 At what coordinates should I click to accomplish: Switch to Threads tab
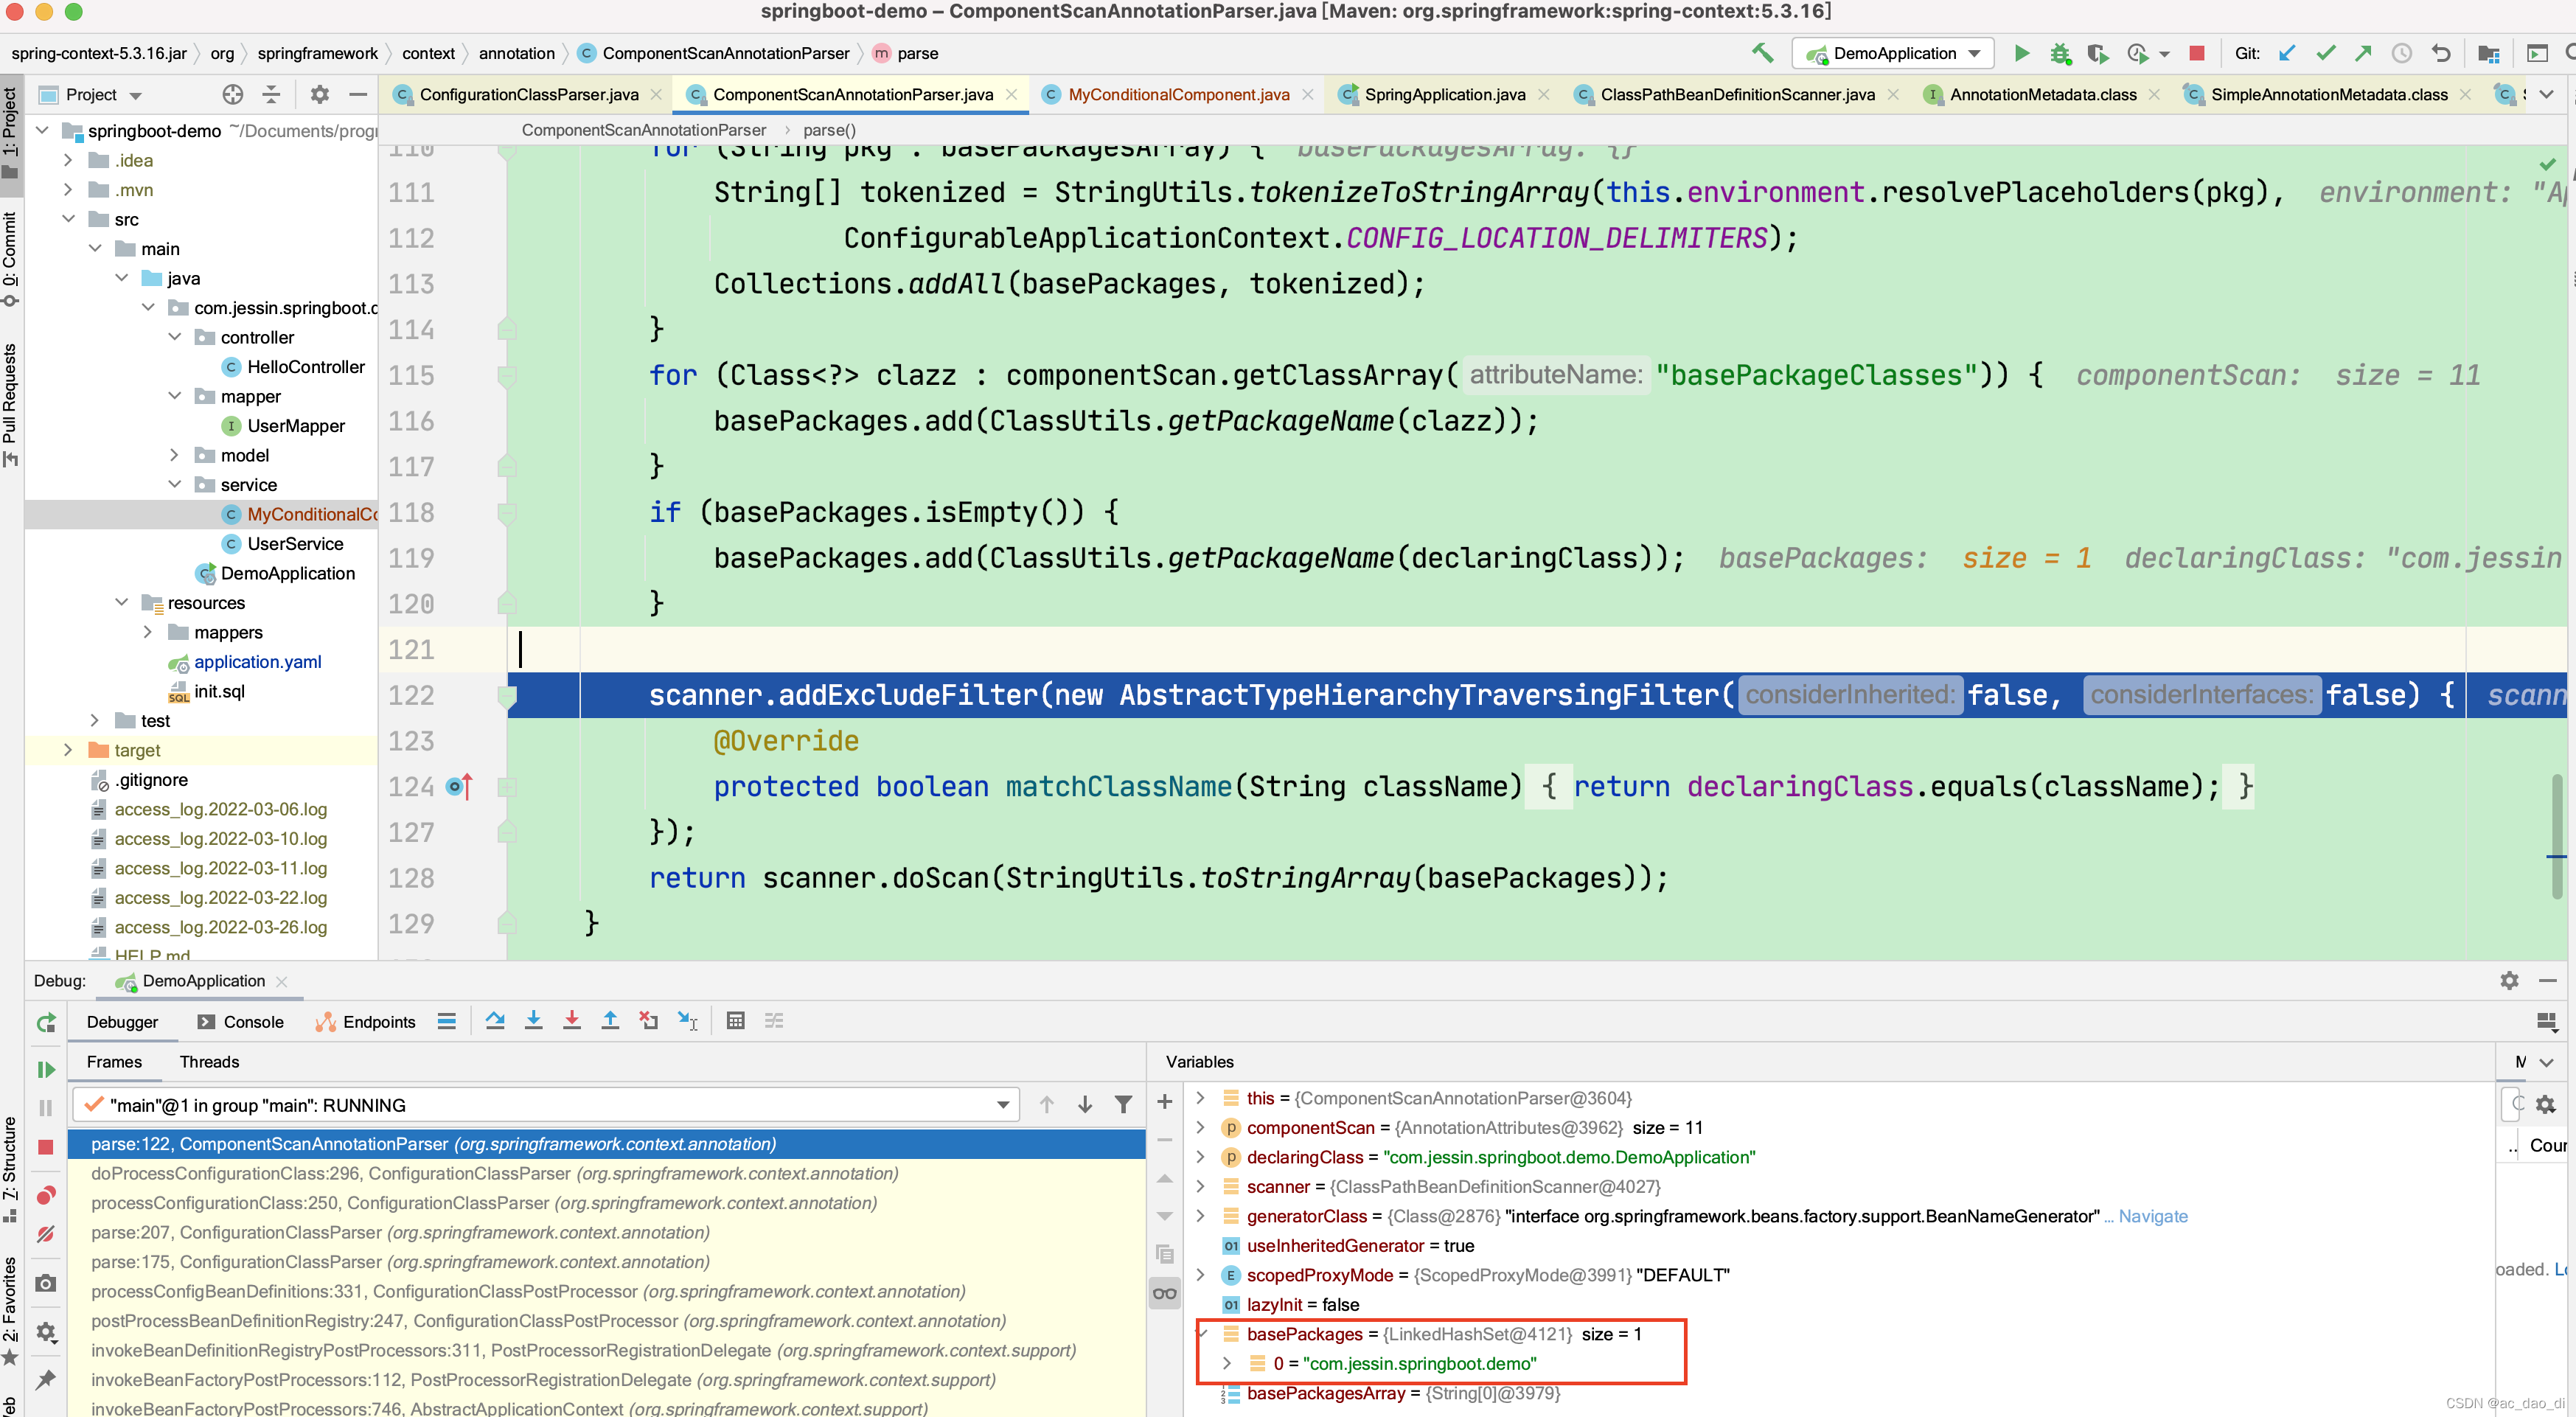click(x=209, y=1062)
